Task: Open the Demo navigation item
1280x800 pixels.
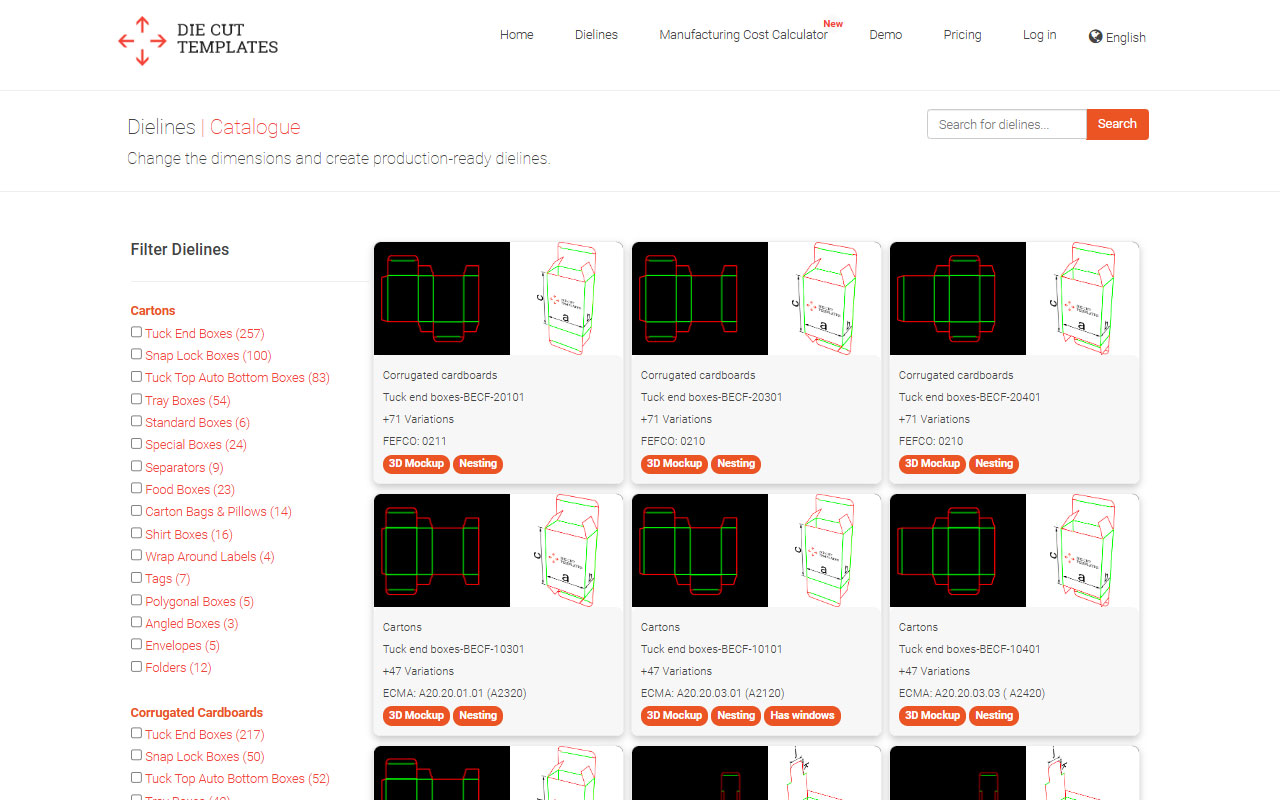Action: [x=885, y=35]
